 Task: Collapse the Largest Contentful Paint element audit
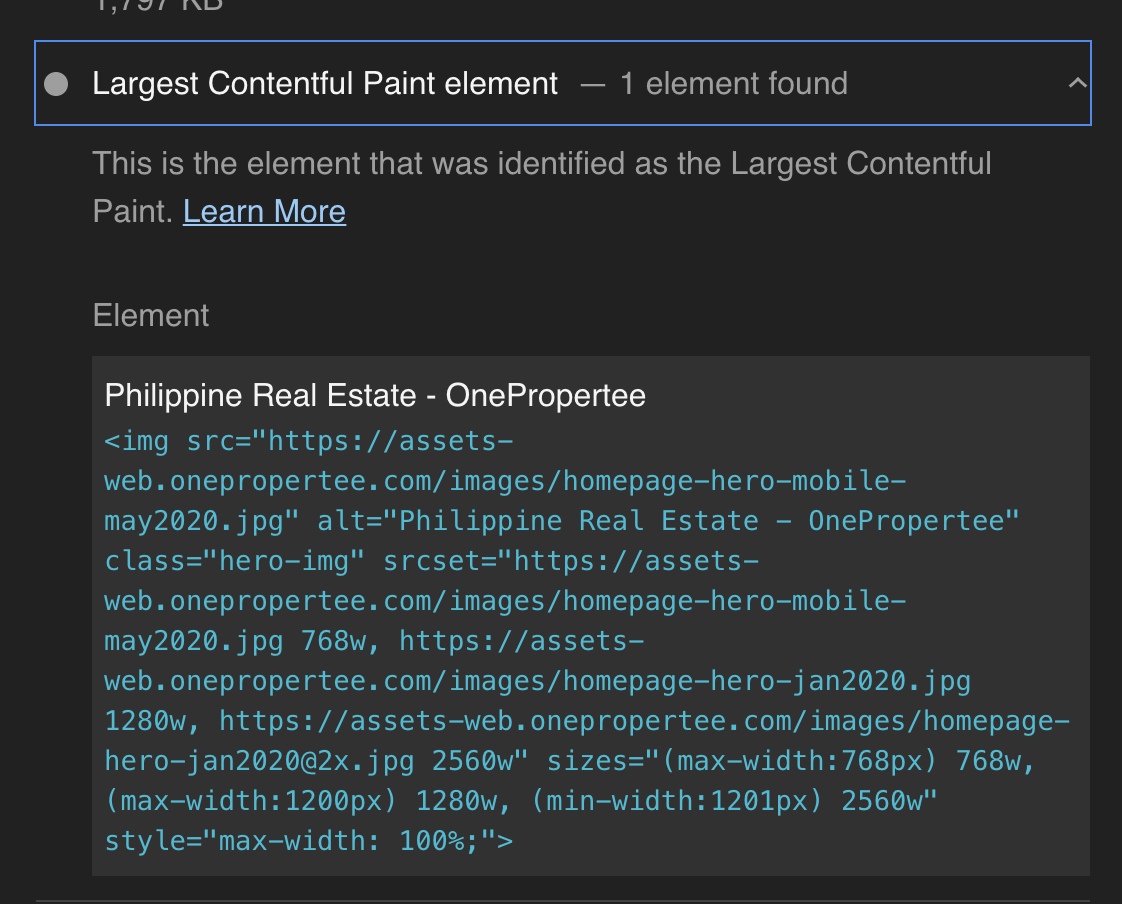tap(1077, 83)
